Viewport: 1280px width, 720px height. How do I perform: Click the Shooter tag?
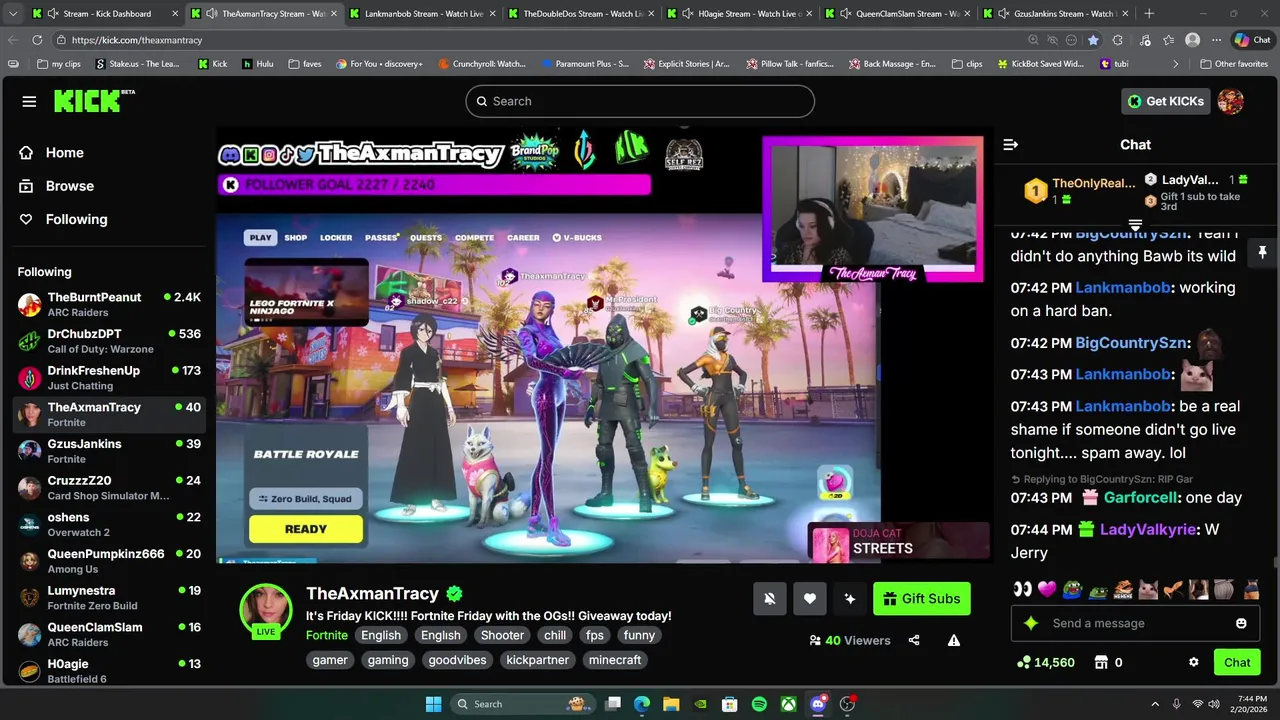coord(502,635)
